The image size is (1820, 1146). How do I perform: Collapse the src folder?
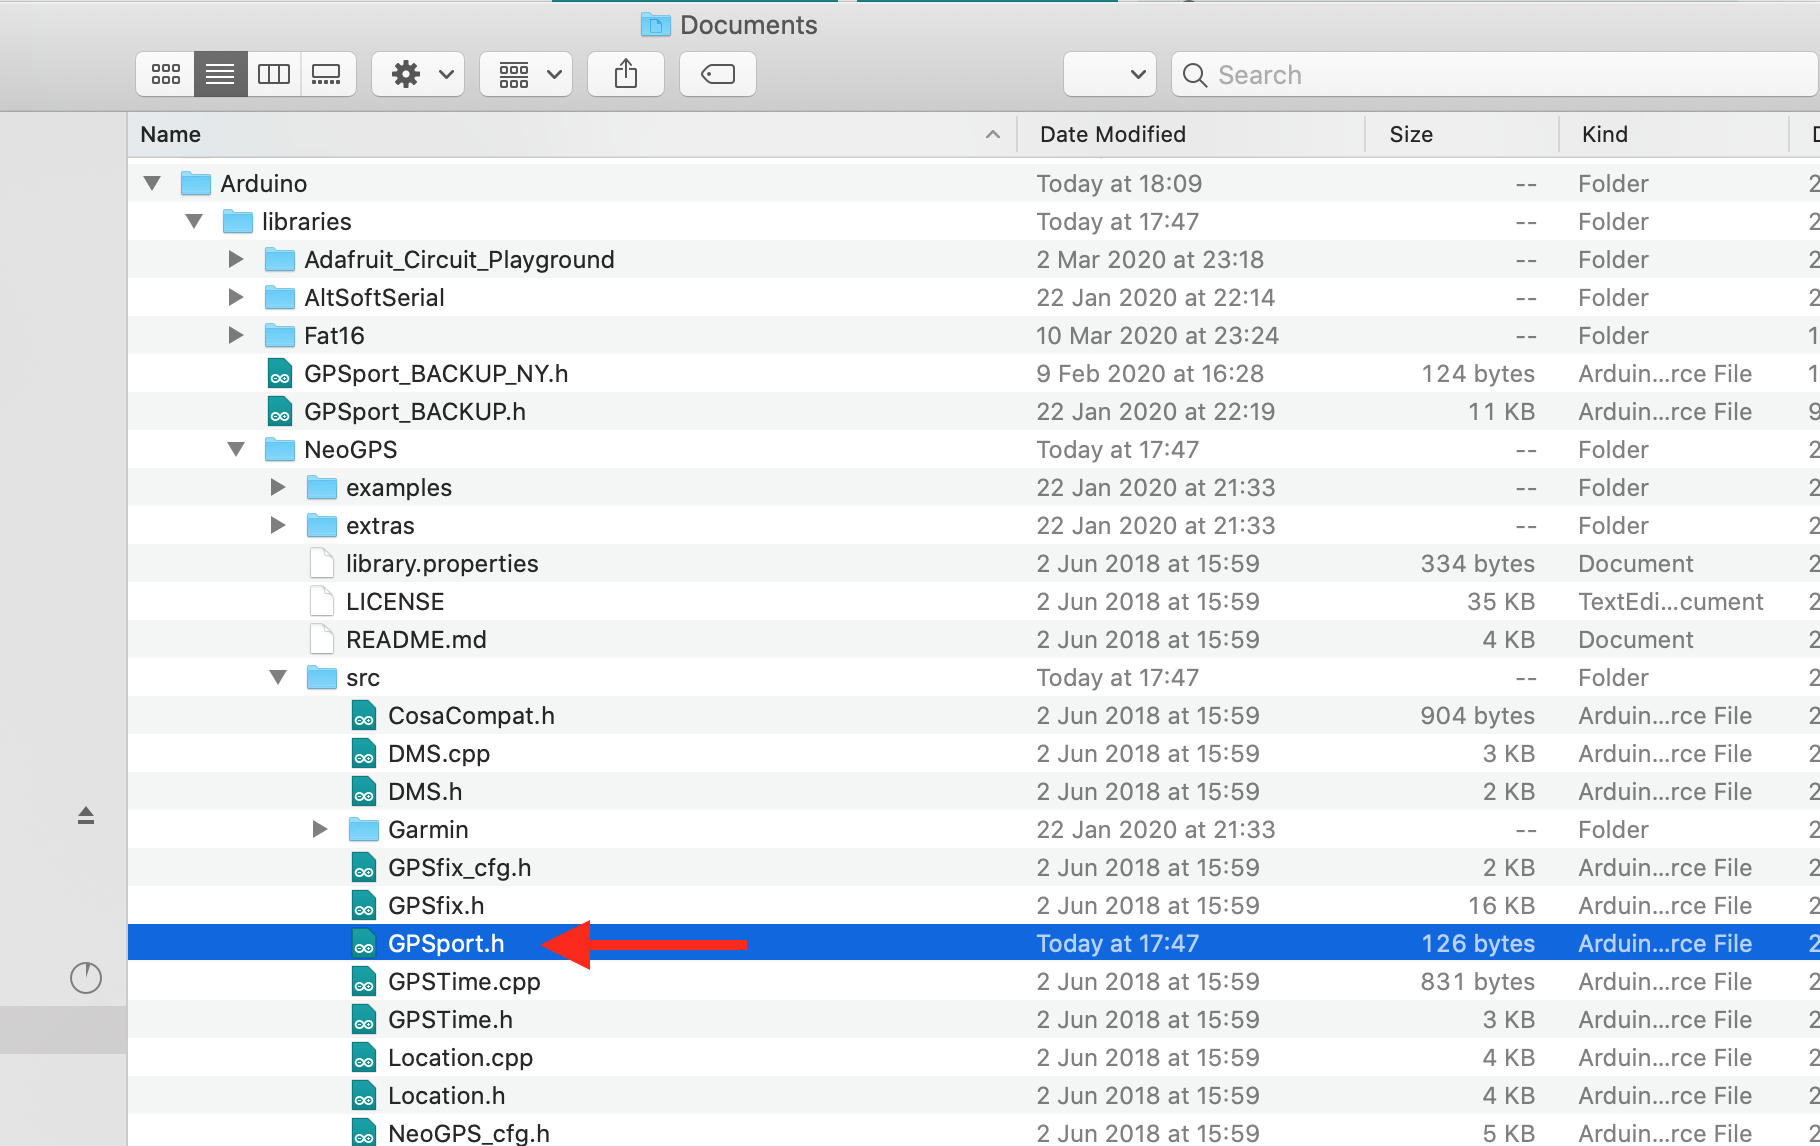click(278, 678)
